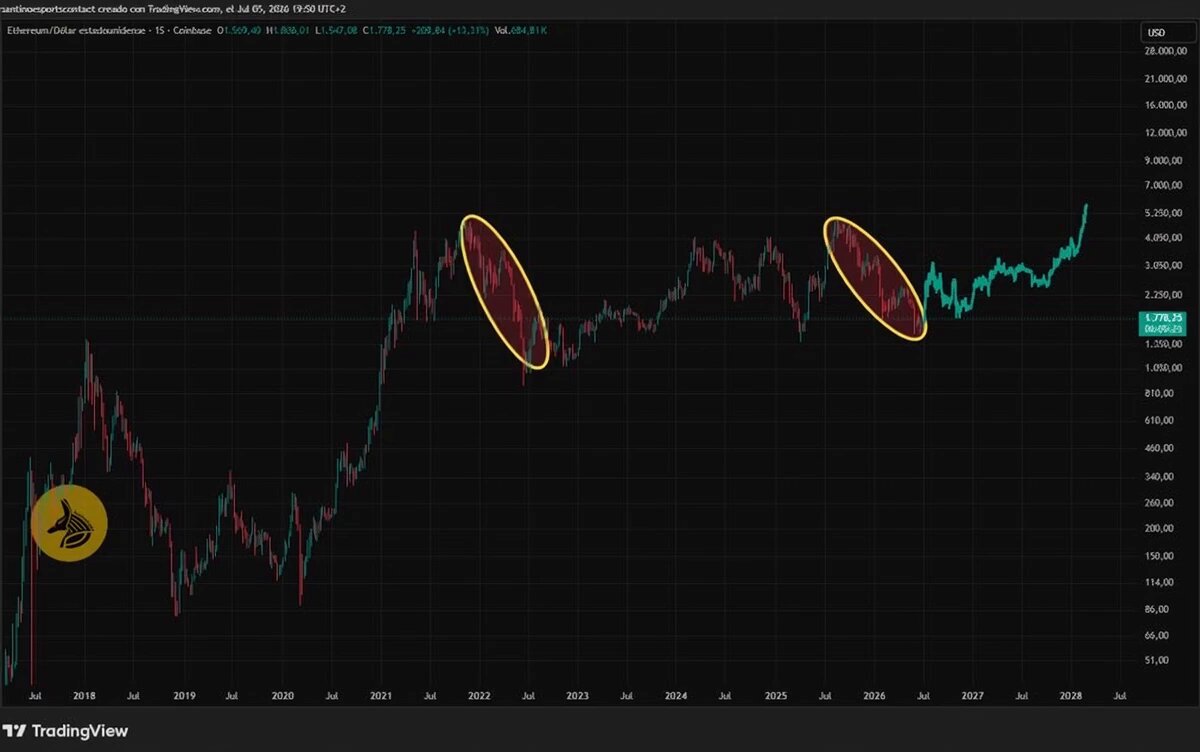Image resolution: width=1200 pixels, height=752 pixels.
Task: Select the current price label 1.778,25
Action: [x=1164, y=317]
